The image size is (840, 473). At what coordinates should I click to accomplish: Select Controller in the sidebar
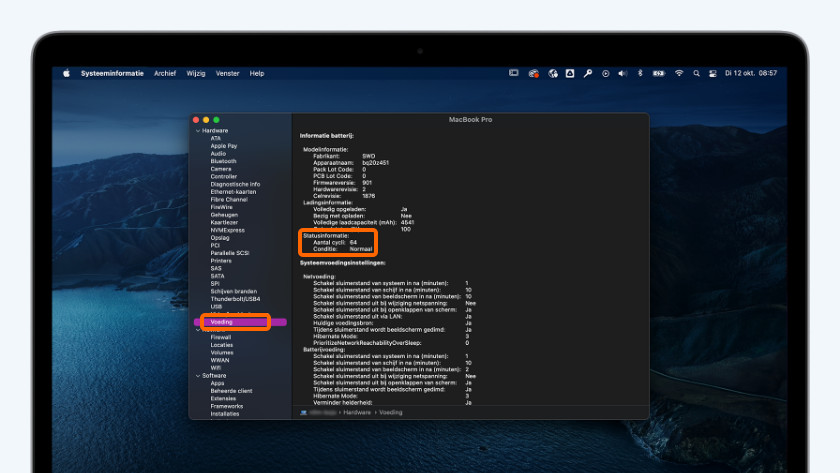[223, 176]
